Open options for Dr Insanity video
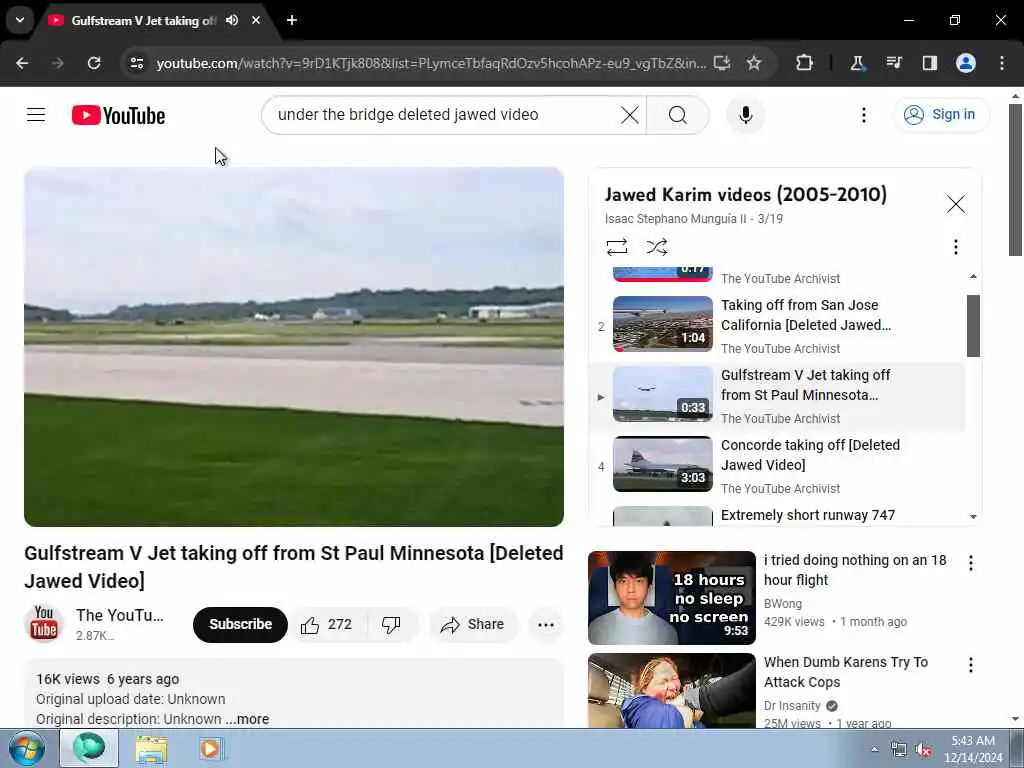Screen dimensions: 1024x768 pos(971,665)
